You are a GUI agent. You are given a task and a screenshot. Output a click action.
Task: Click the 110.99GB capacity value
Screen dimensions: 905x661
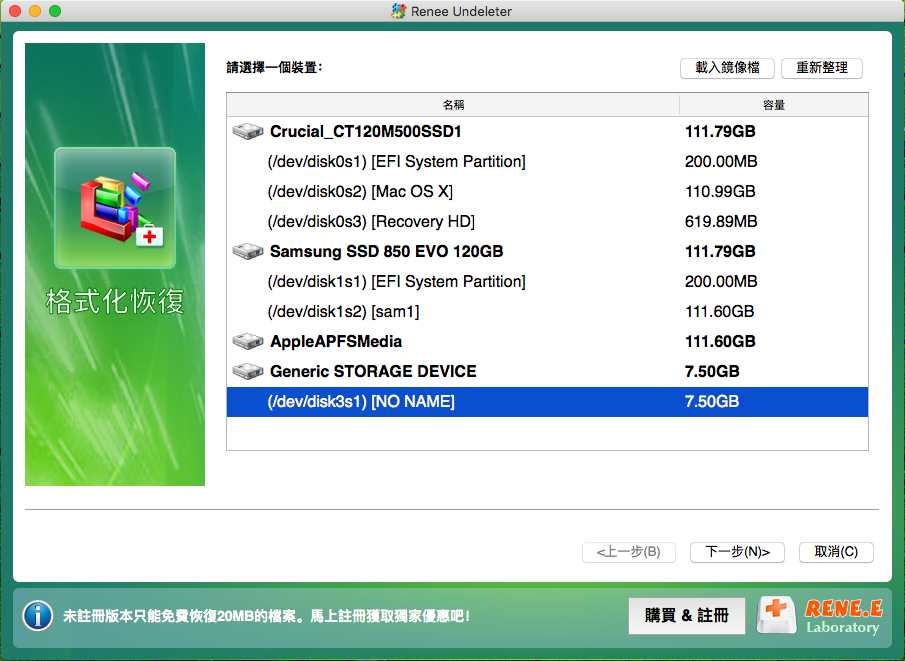click(x=720, y=192)
